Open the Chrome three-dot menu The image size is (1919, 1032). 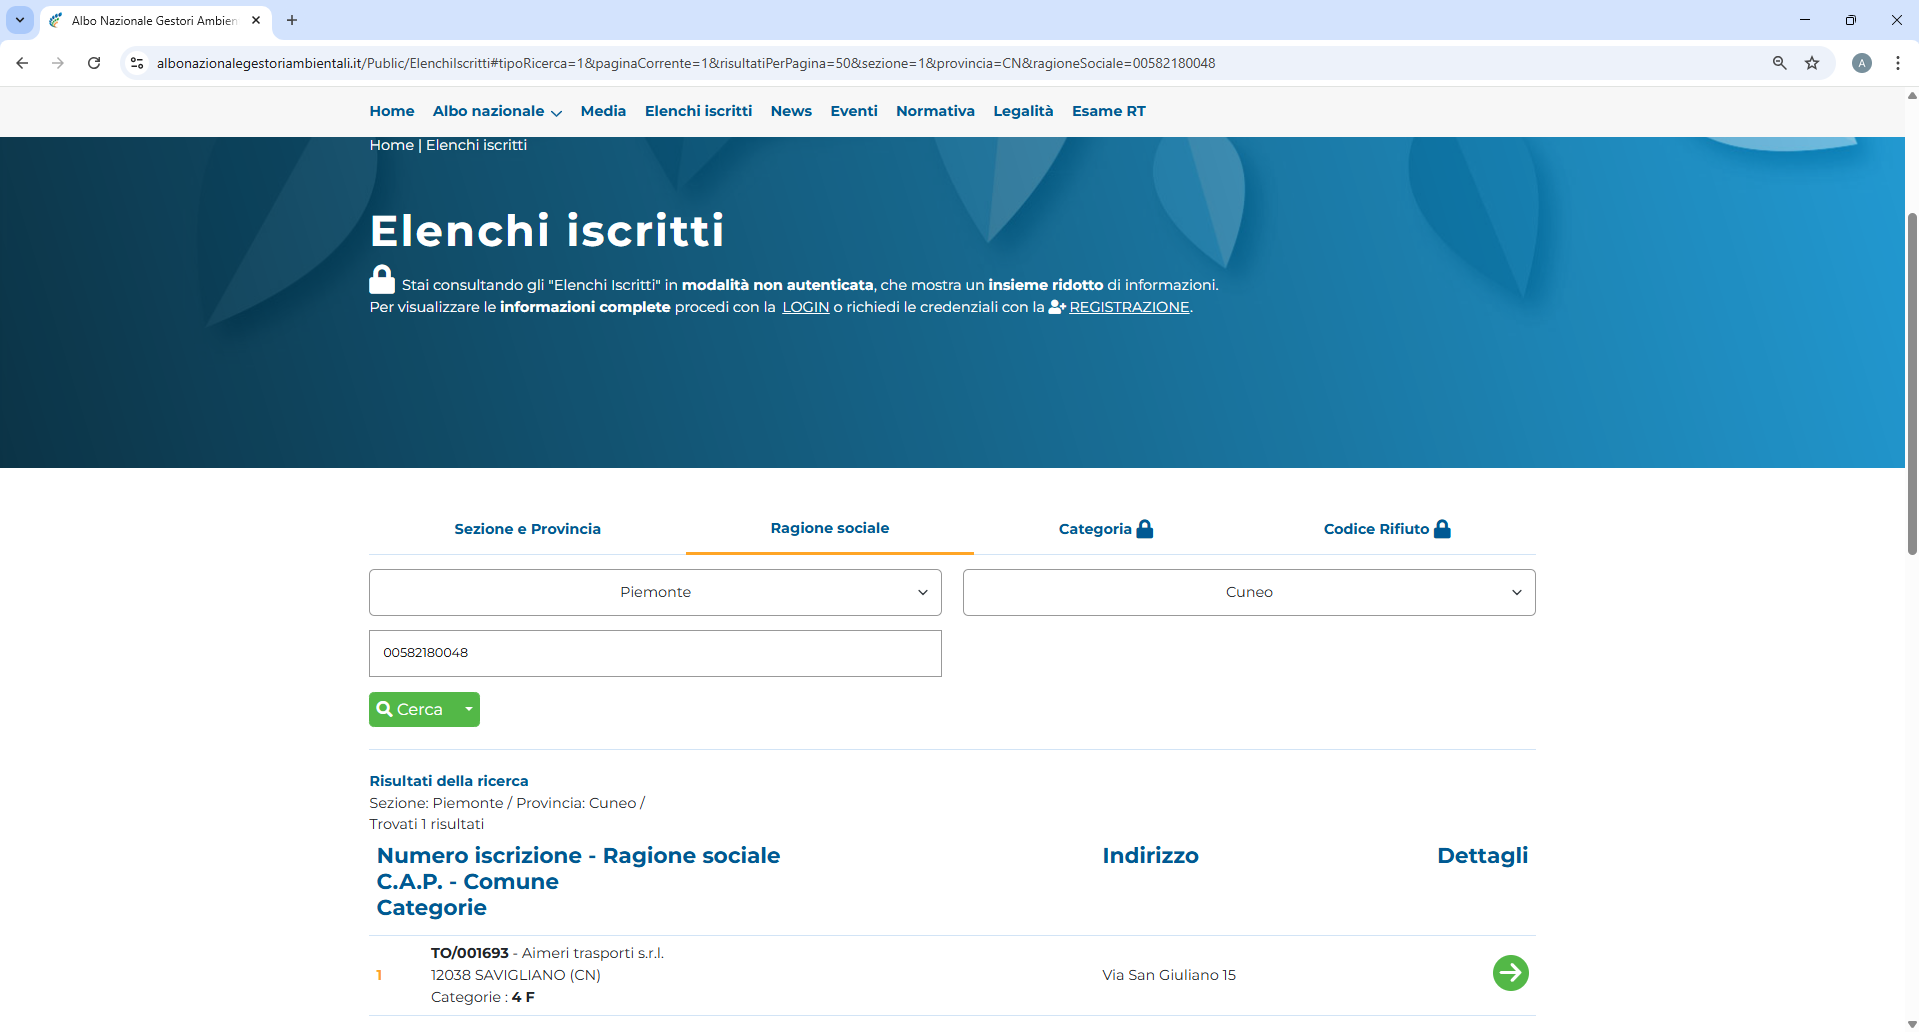[x=1897, y=63]
